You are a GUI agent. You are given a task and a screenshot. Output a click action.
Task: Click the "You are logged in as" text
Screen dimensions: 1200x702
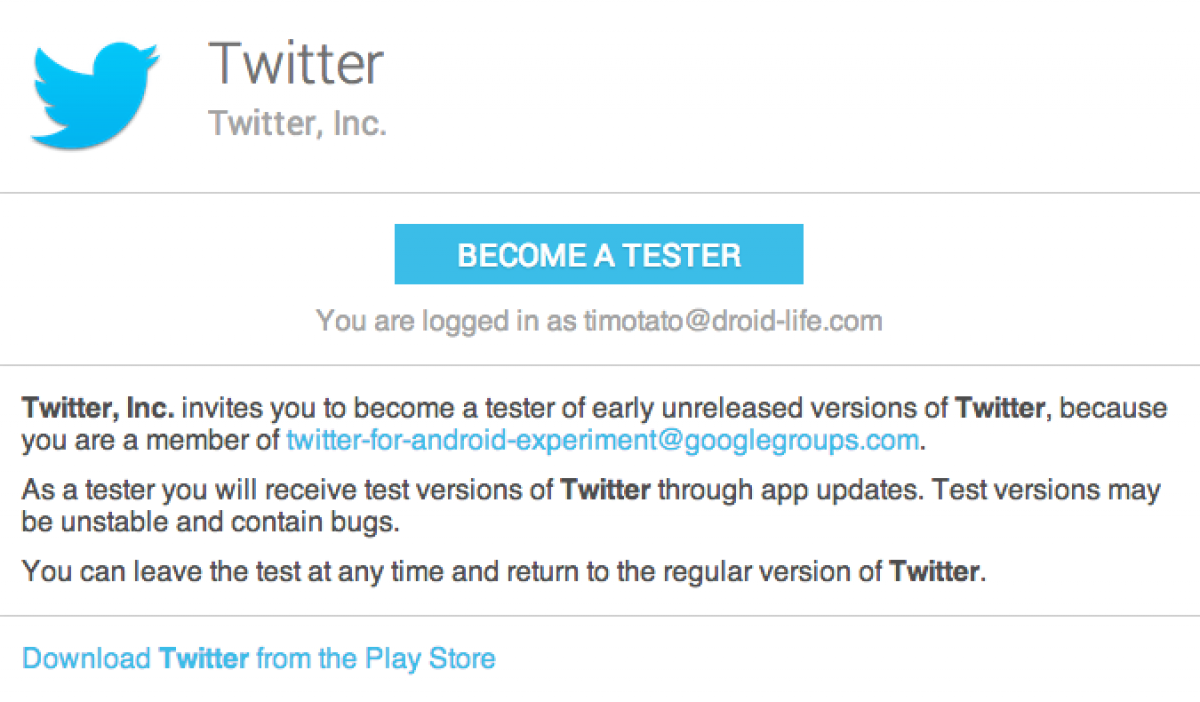pos(446,321)
